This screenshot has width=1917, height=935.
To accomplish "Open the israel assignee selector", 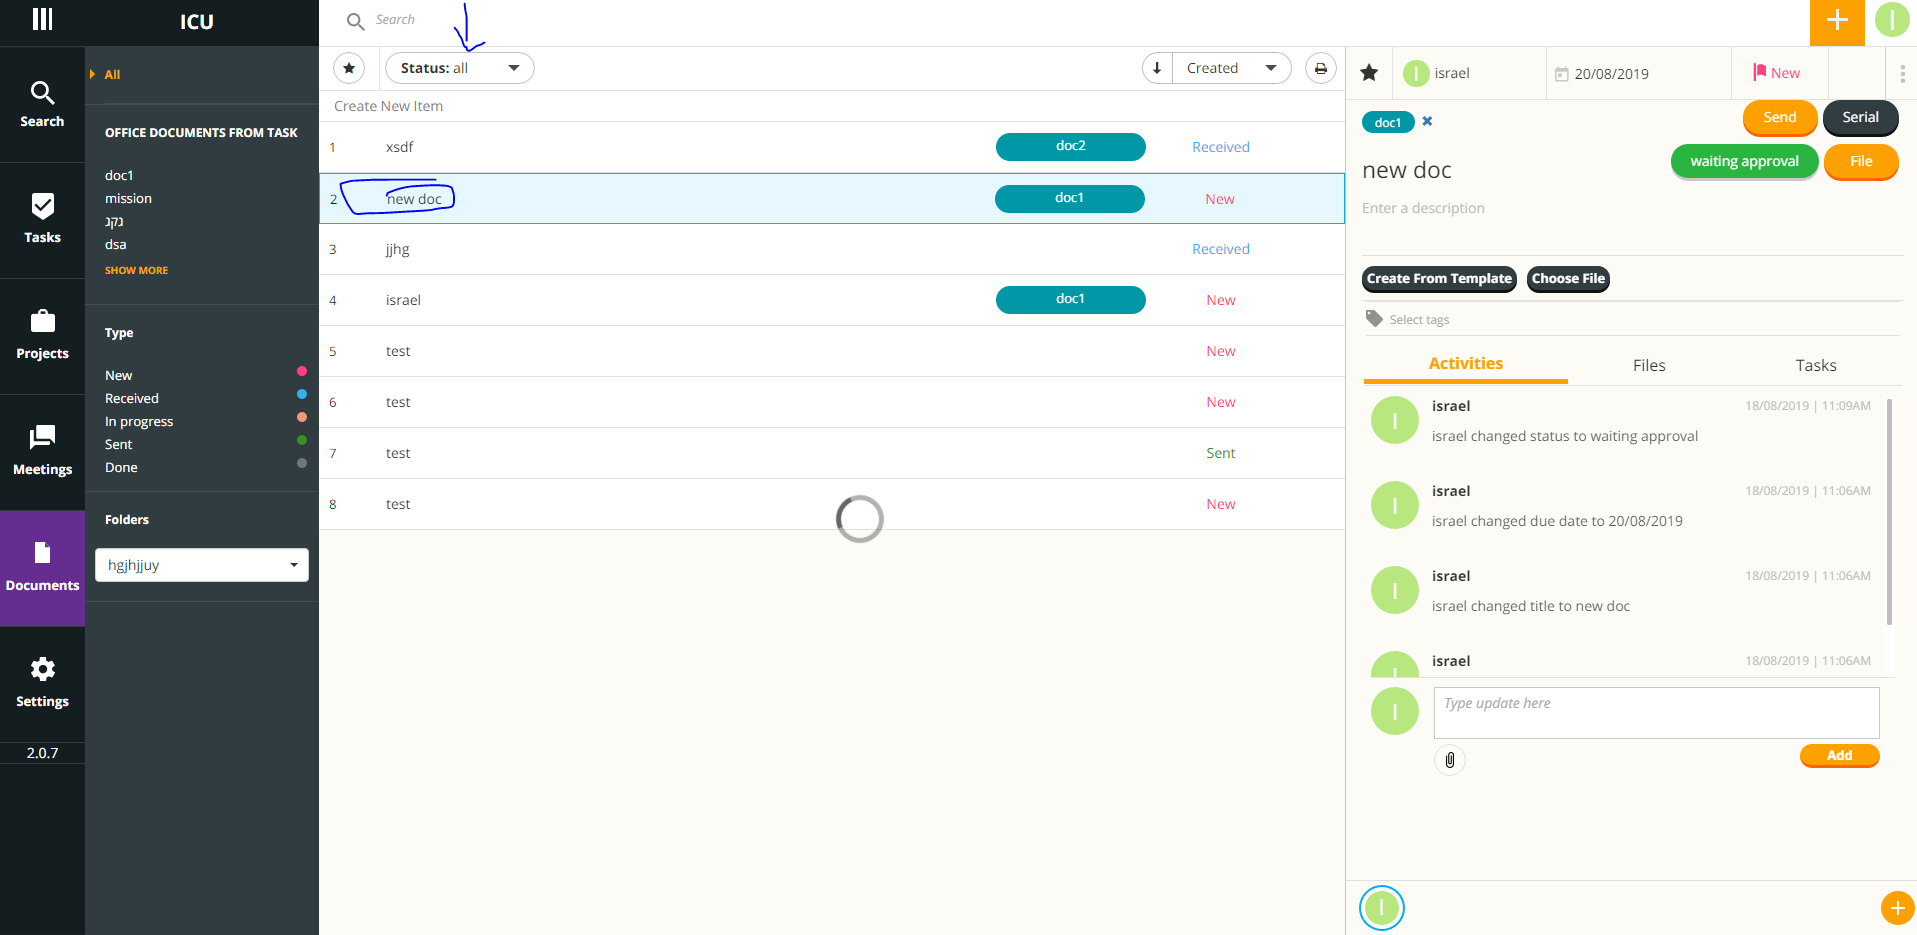I will pyautogui.click(x=1437, y=73).
